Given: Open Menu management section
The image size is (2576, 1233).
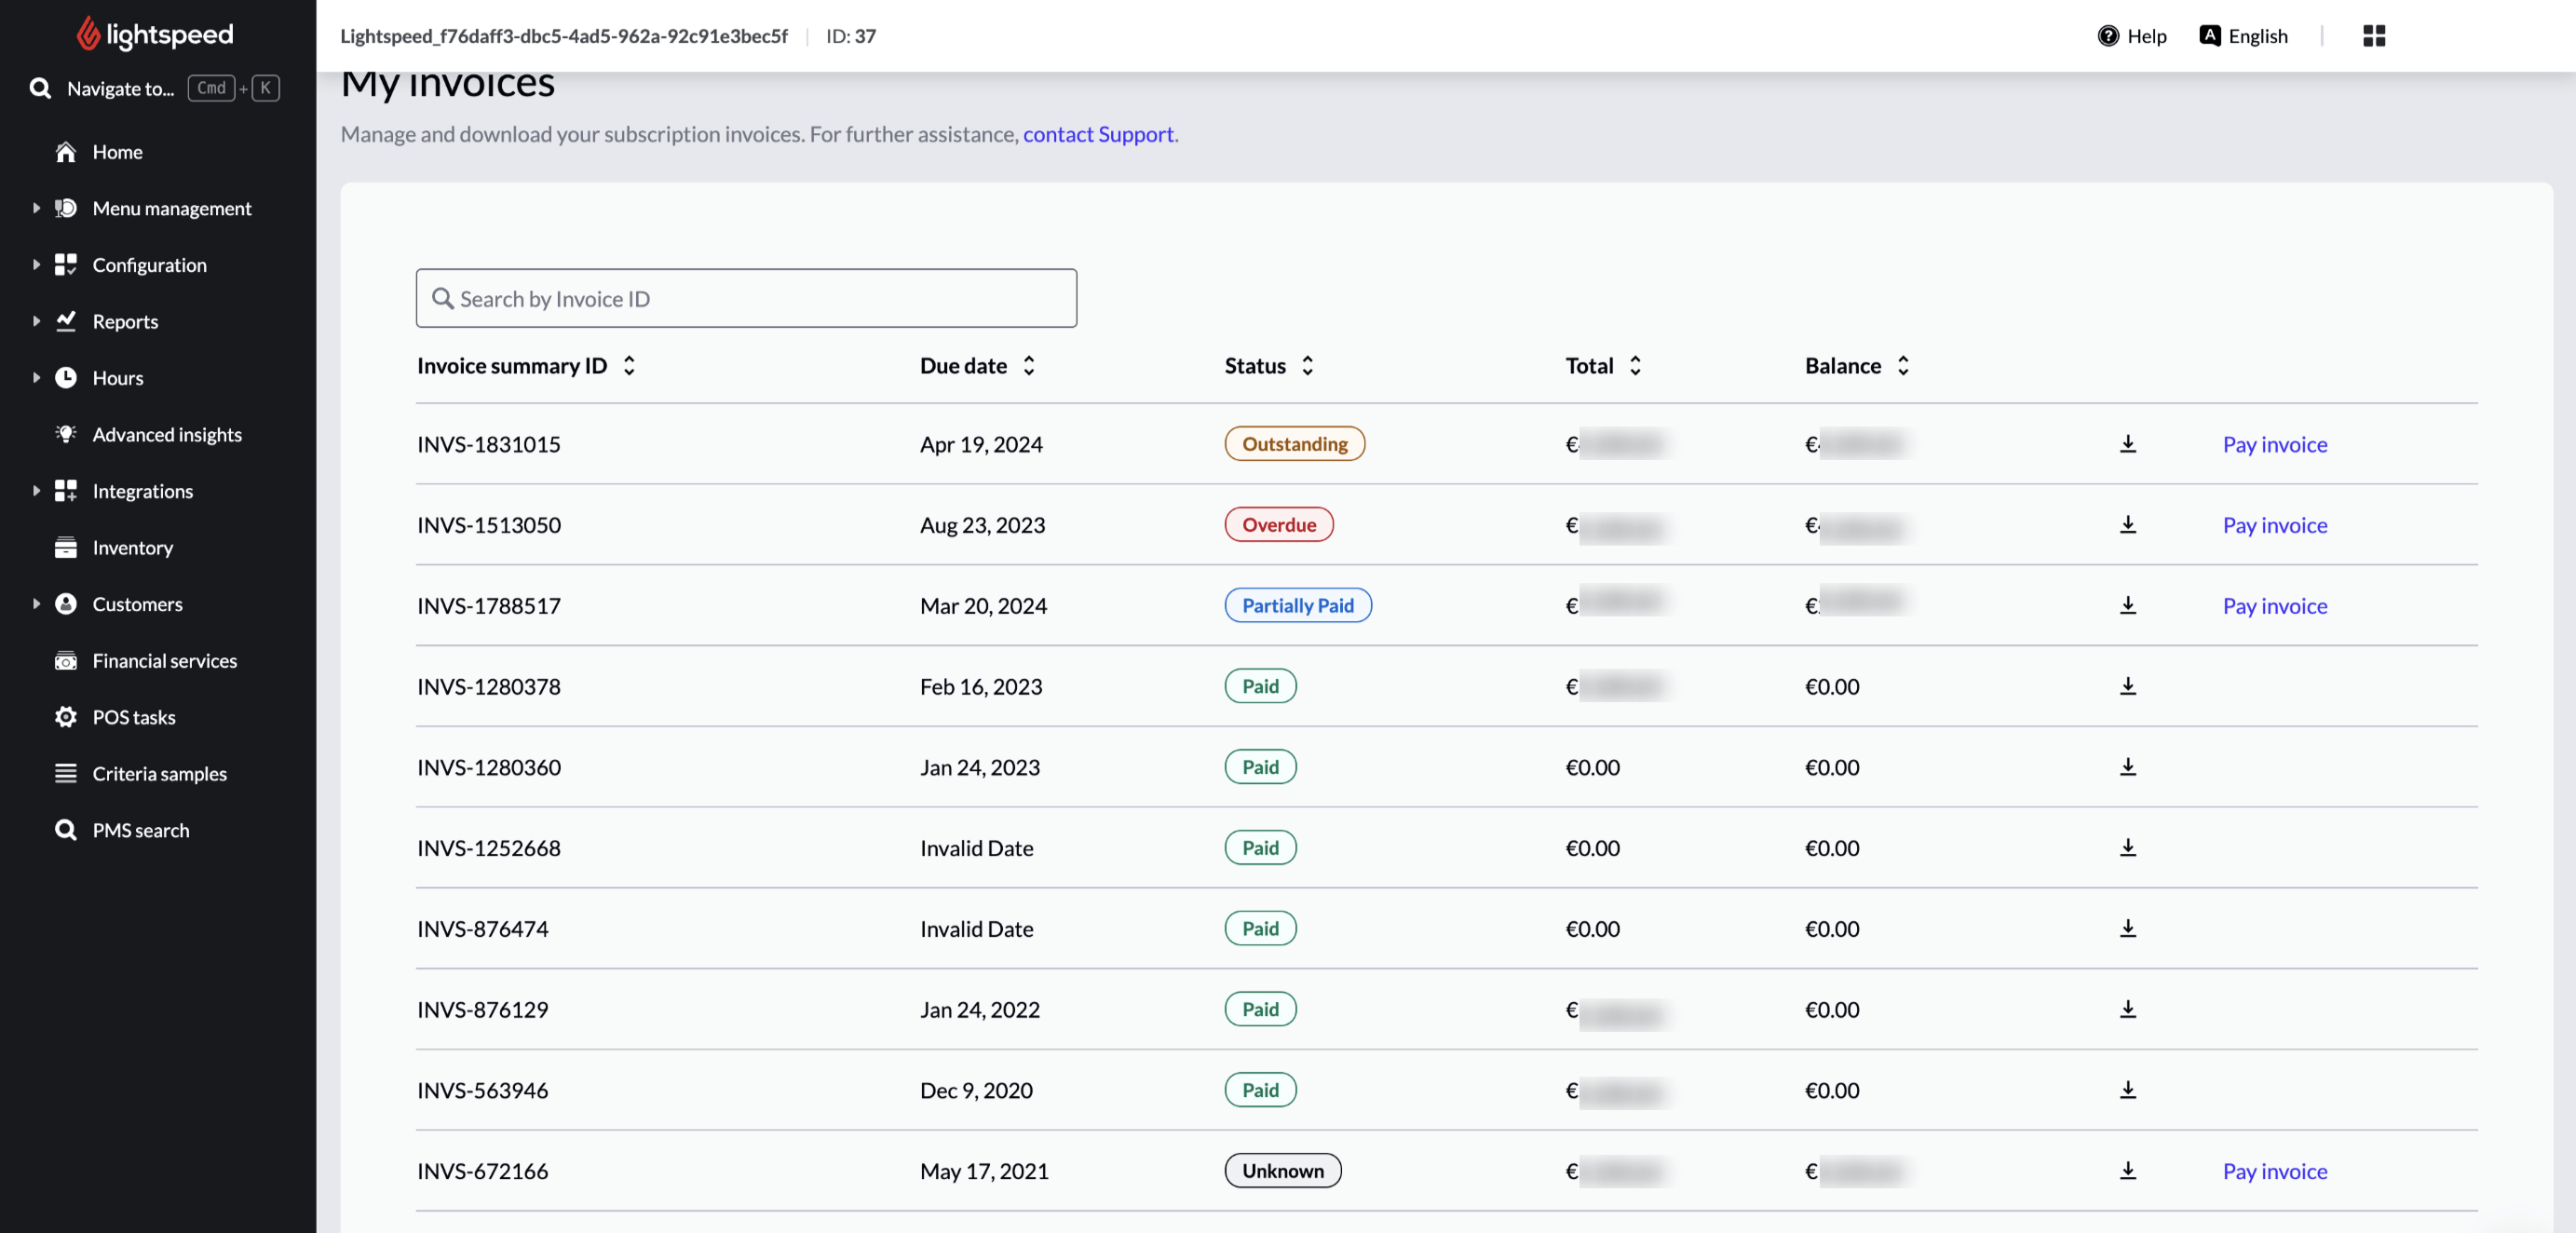Looking at the screenshot, I should [172, 209].
